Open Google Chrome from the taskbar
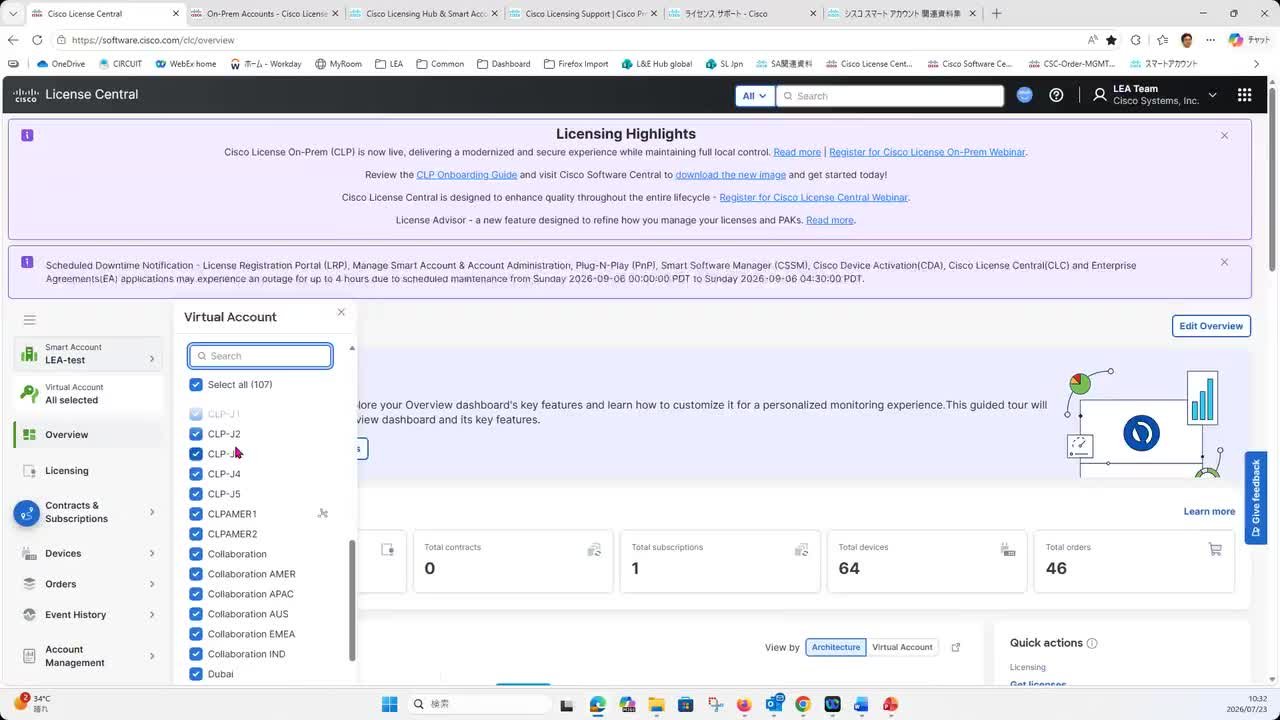The height and width of the screenshot is (720, 1280). click(802, 704)
